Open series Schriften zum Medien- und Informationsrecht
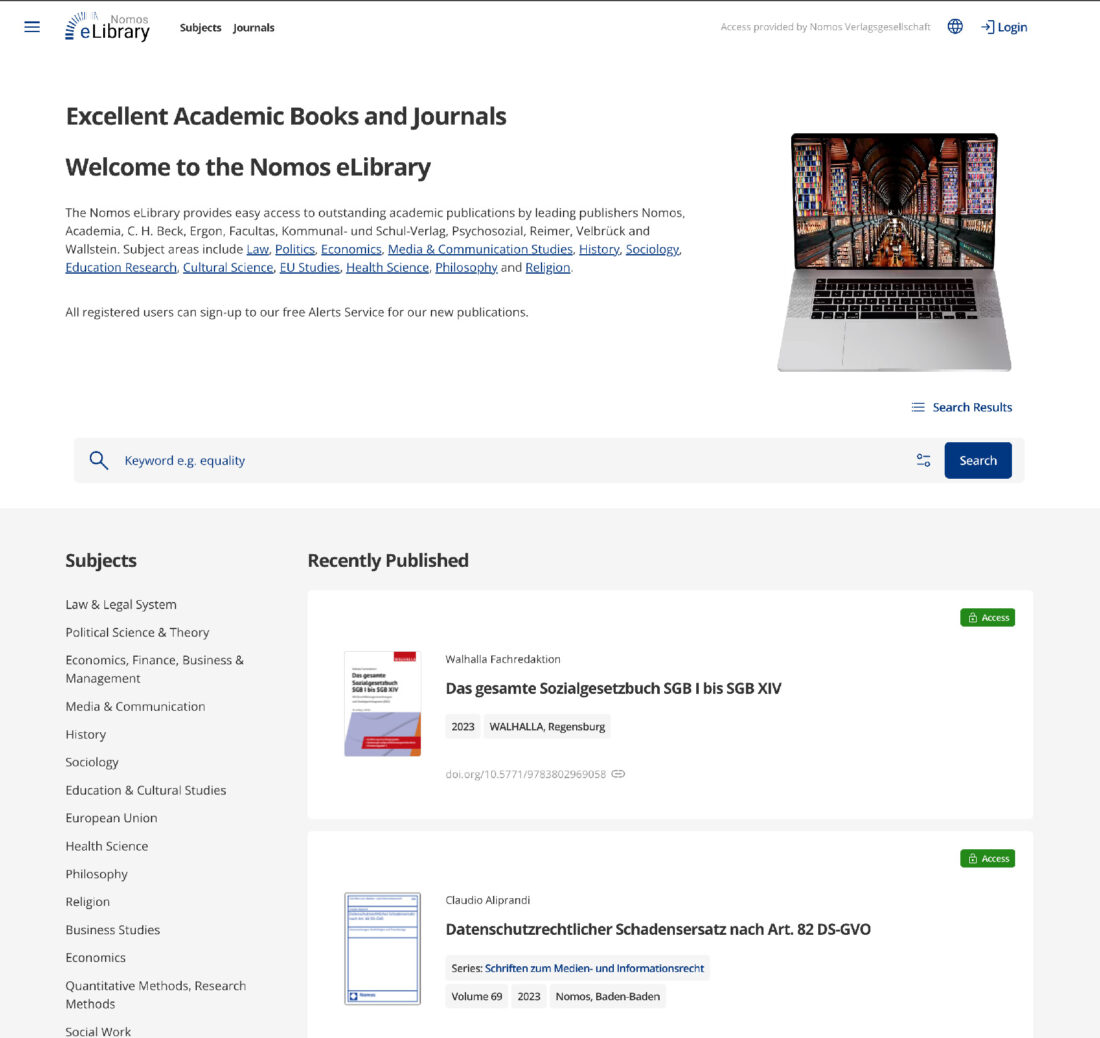1100x1038 pixels. [x=594, y=968]
